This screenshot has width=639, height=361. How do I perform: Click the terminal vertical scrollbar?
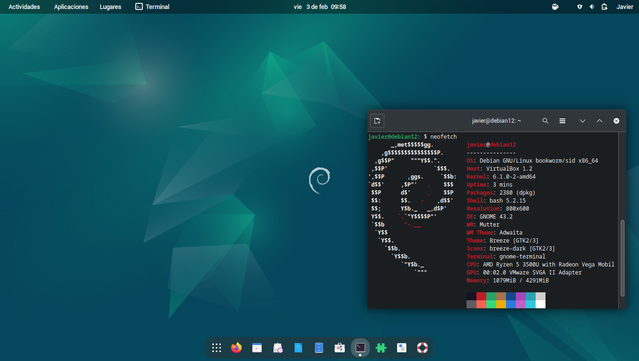coord(622,258)
